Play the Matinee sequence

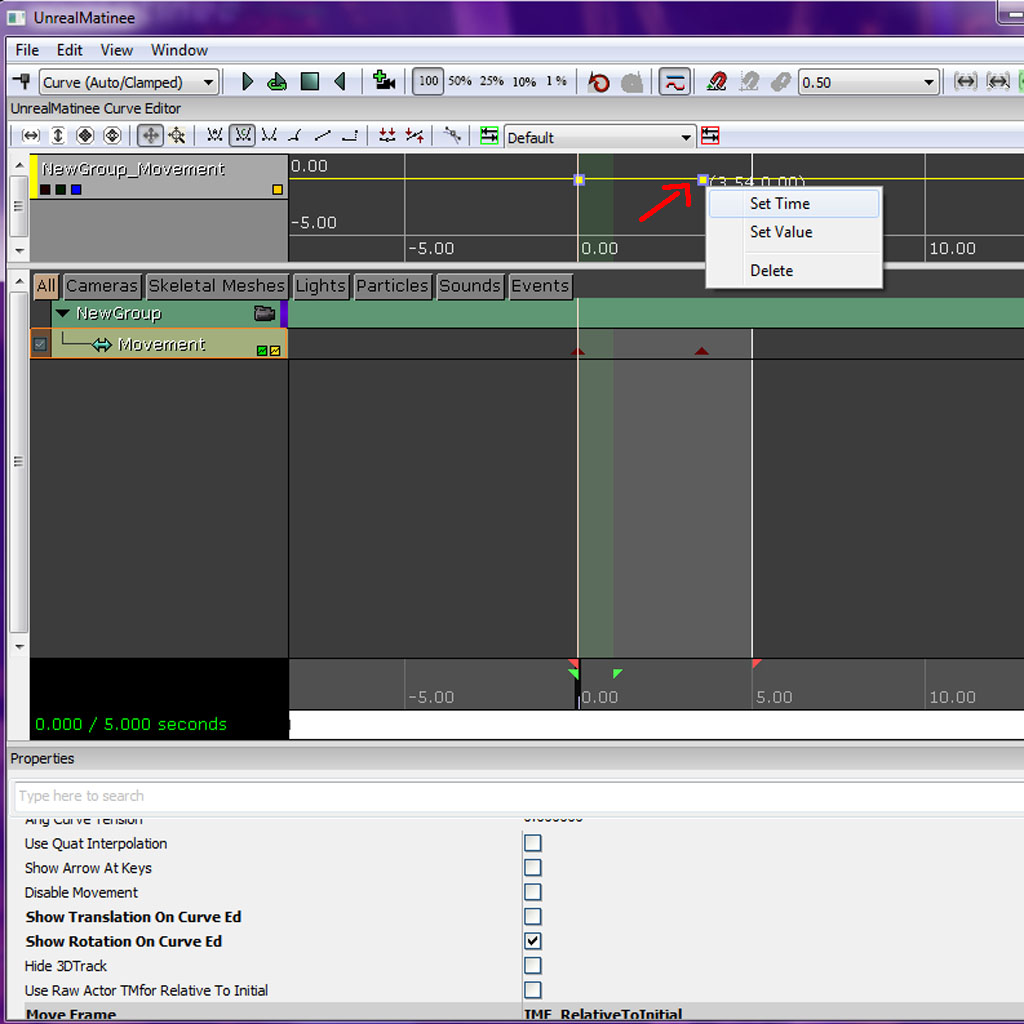click(247, 82)
